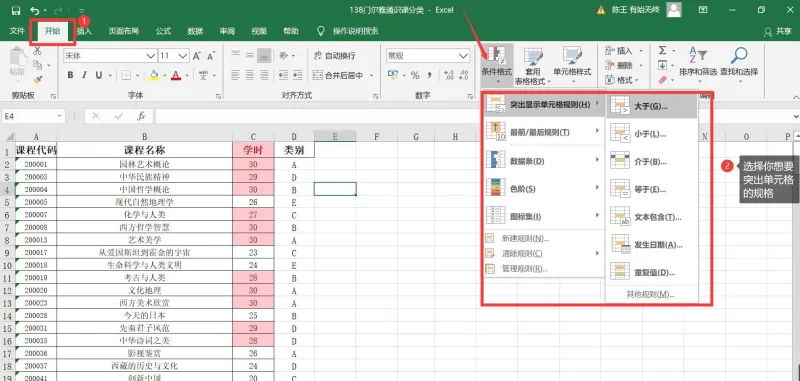This screenshot has width=800, height=381.
Task: Click the fill color yellow swatch icon
Action: 154,75
